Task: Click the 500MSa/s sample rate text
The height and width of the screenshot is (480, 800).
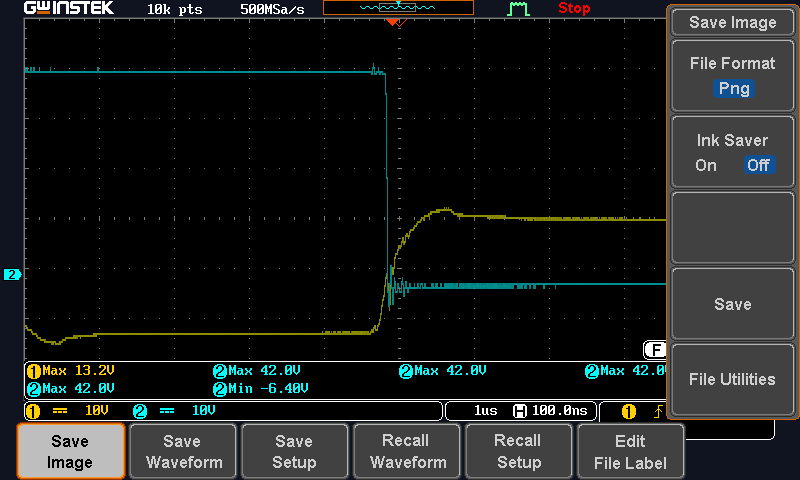Action: [x=272, y=9]
